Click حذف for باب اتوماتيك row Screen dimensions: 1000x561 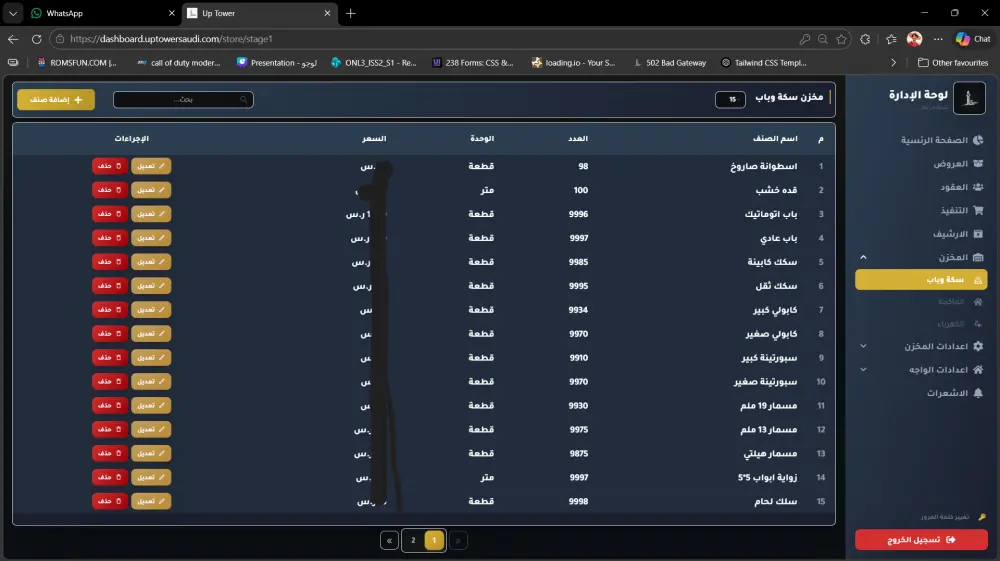[110, 214]
